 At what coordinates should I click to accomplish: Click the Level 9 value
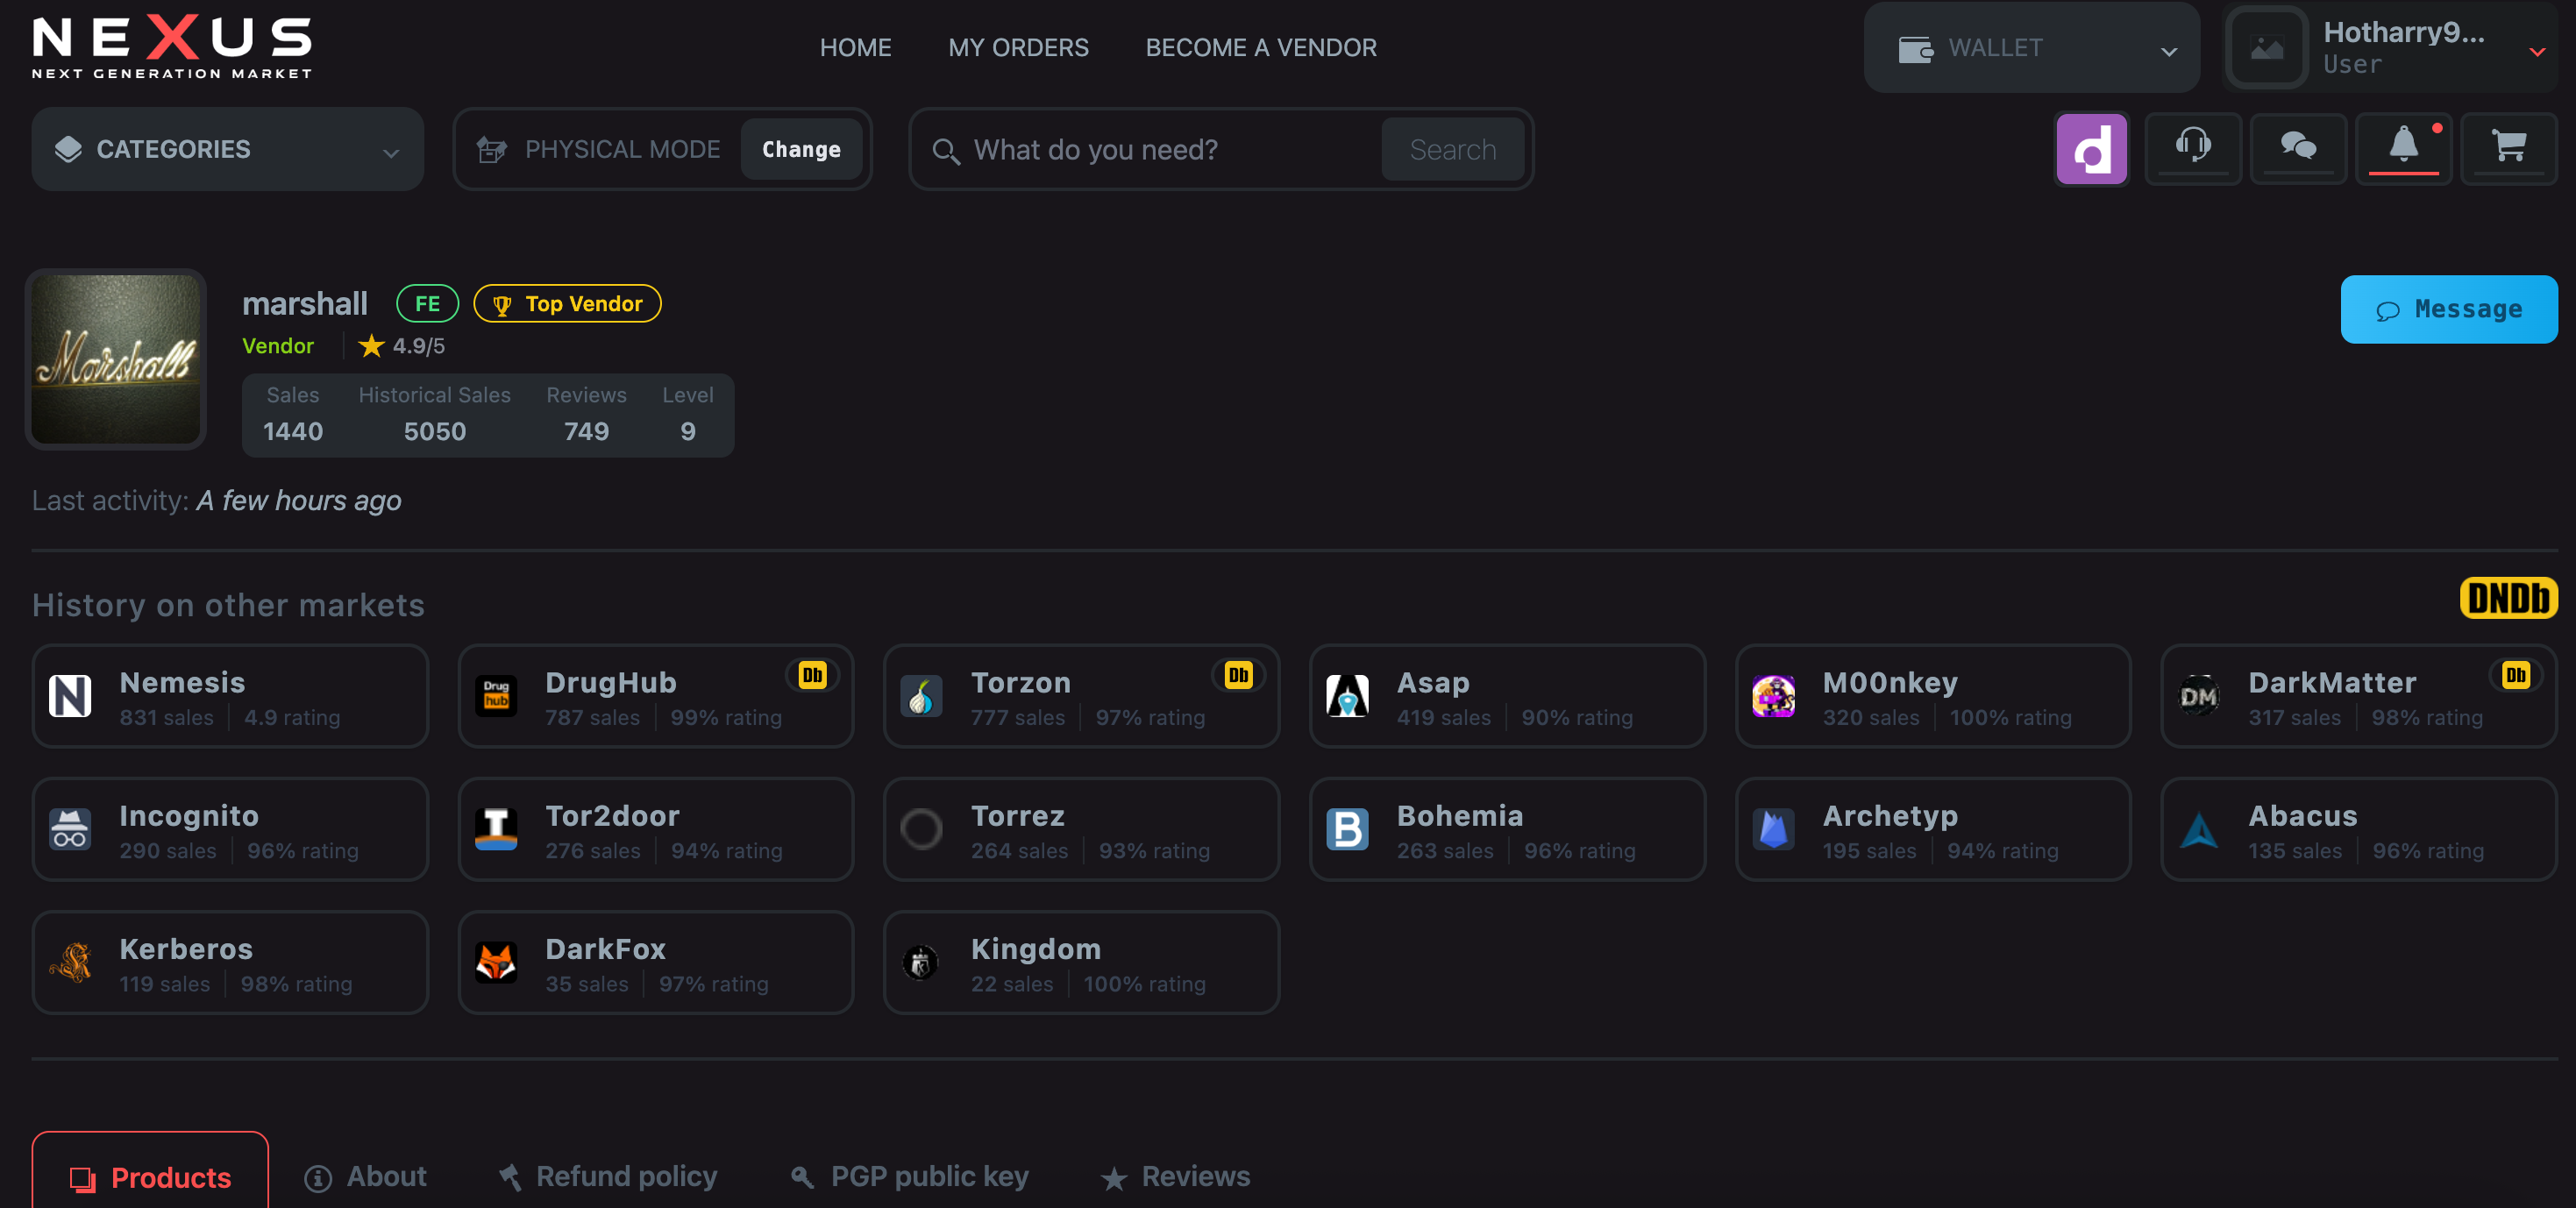pos(687,431)
